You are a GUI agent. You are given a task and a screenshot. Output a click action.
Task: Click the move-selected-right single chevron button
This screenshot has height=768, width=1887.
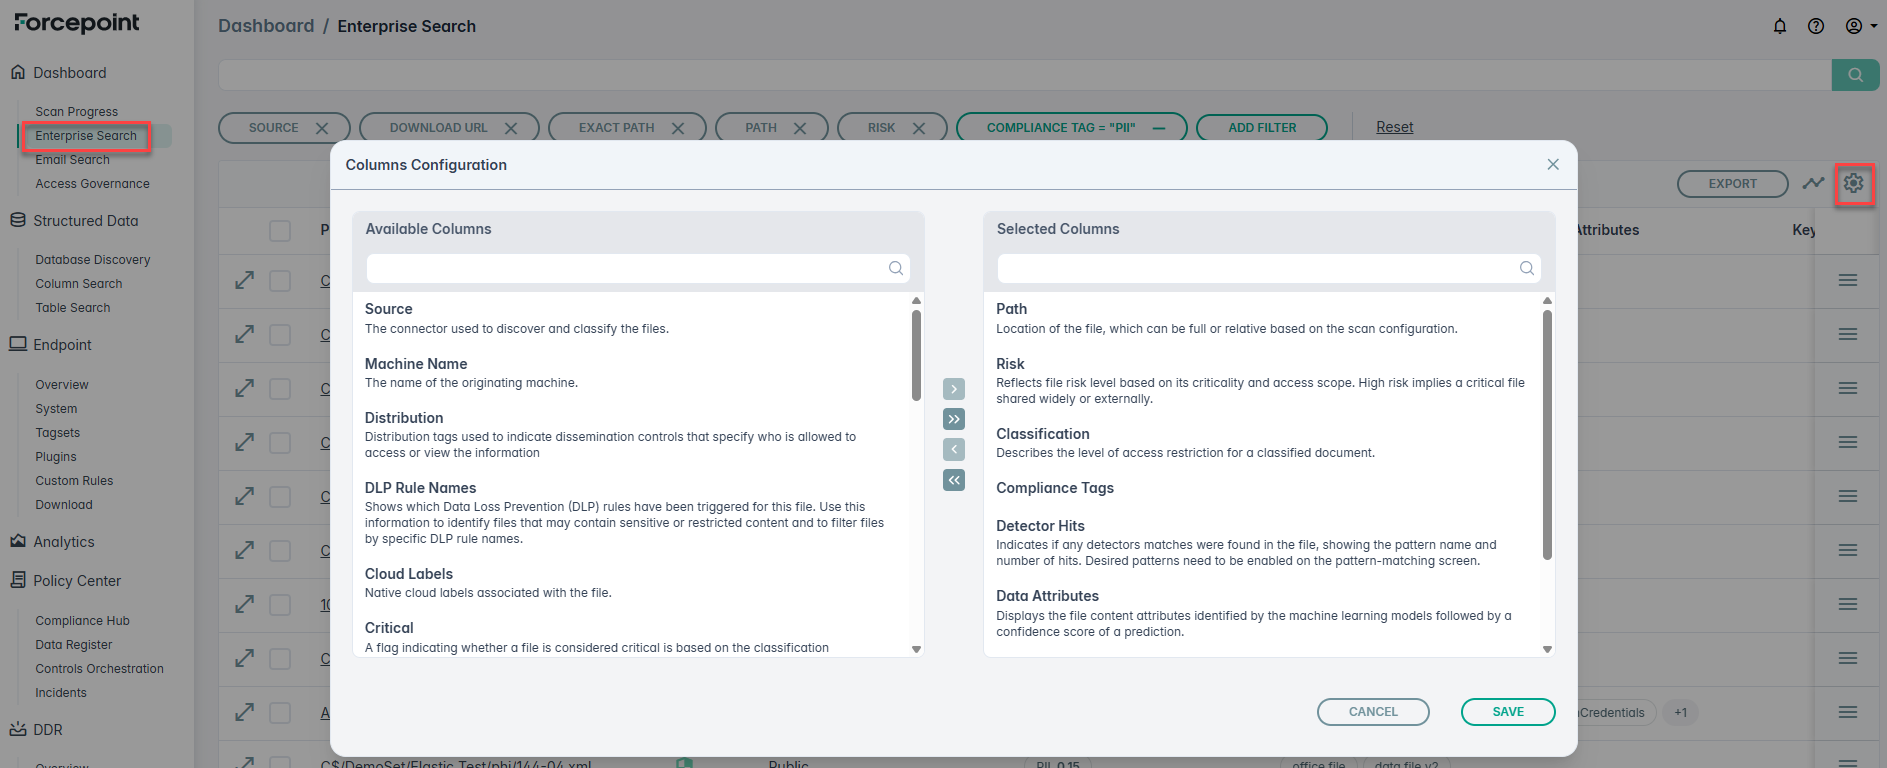point(954,389)
